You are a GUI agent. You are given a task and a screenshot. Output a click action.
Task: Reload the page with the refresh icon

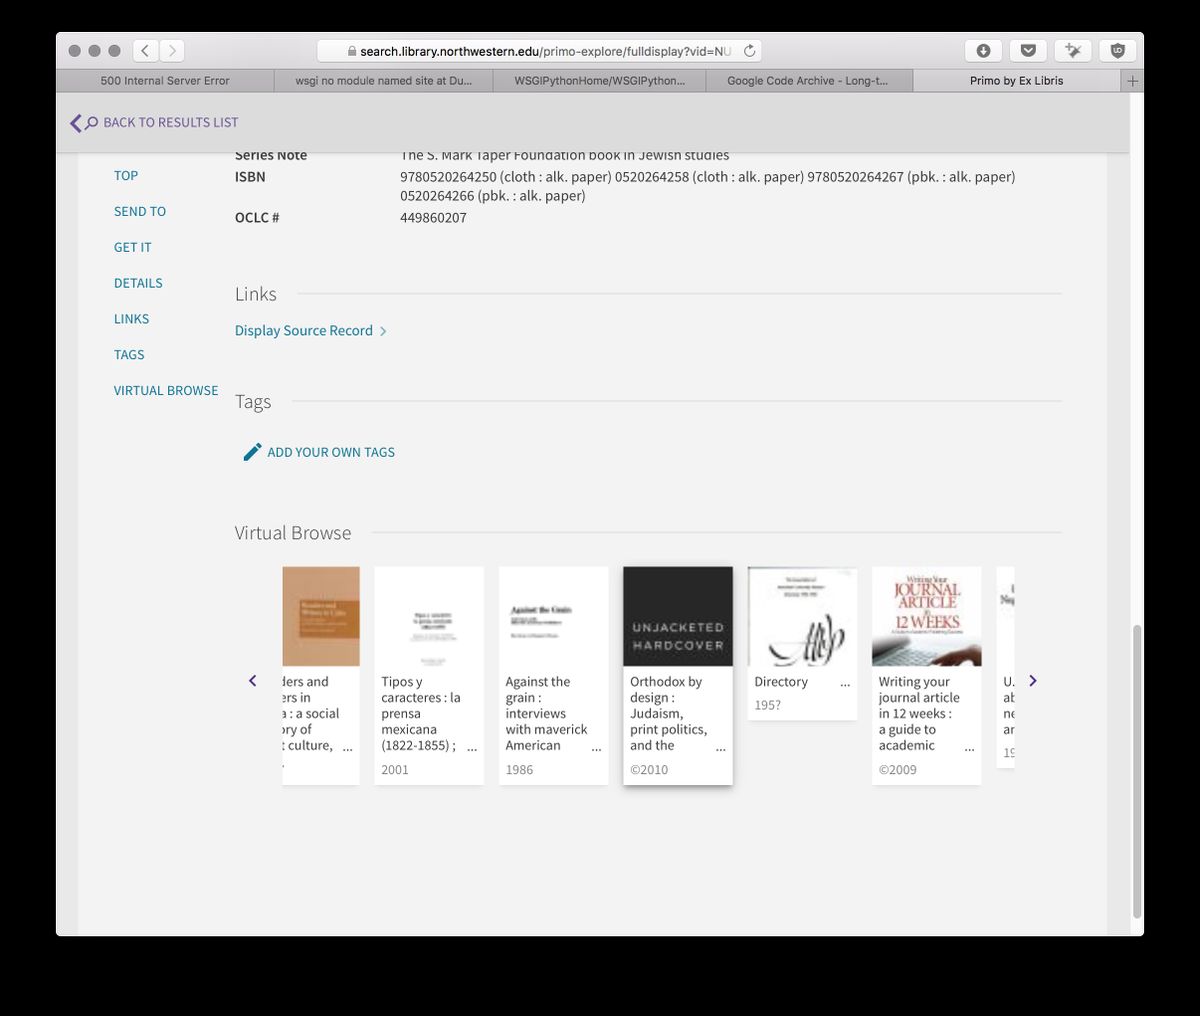[749, 51]
